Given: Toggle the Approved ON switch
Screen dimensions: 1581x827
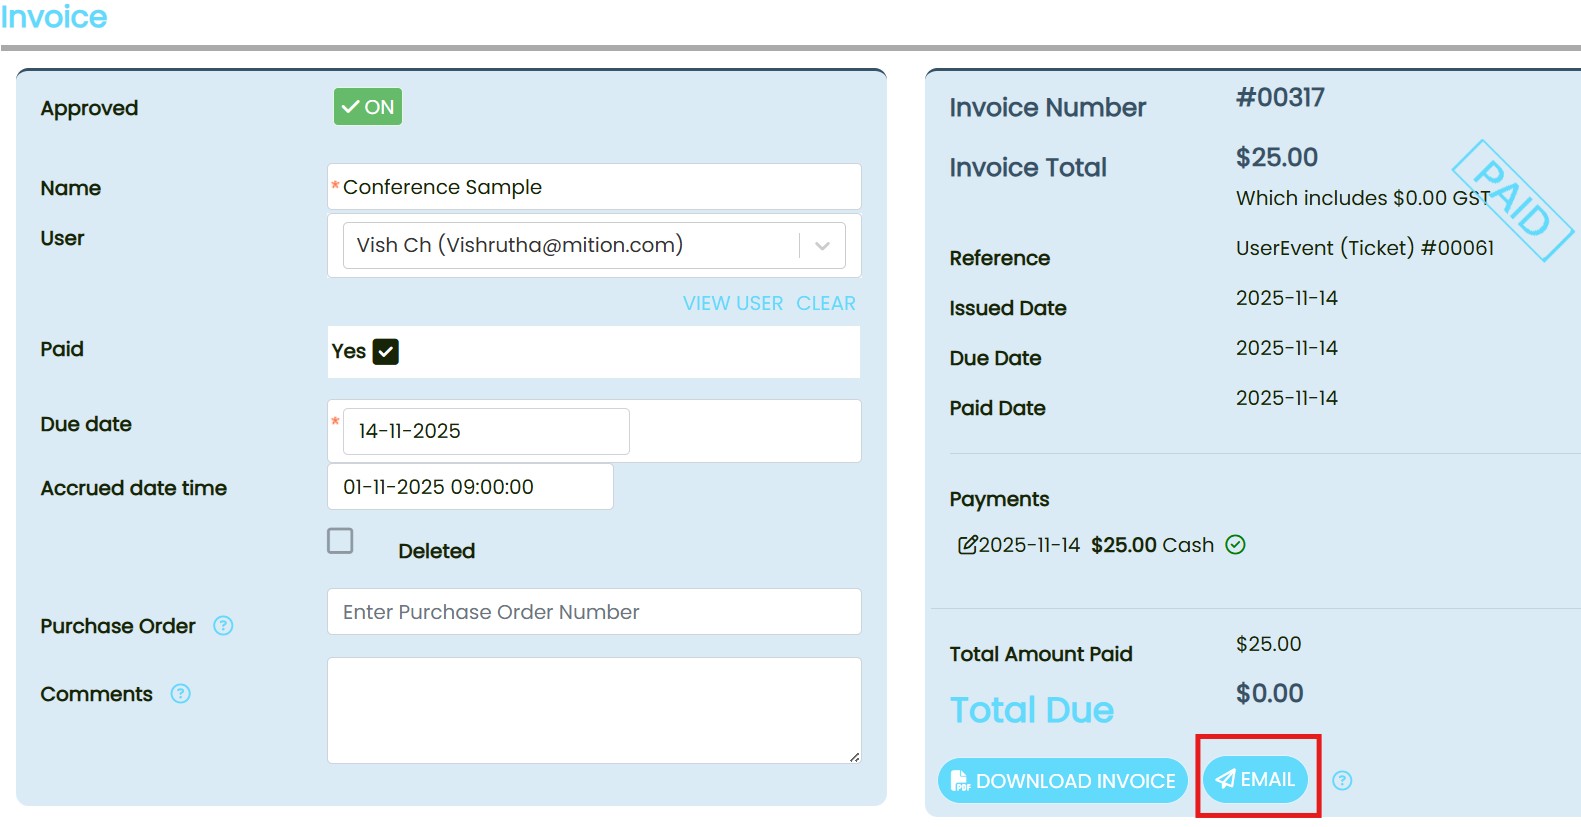Looking at the screenshot, I should click(368, 107).
